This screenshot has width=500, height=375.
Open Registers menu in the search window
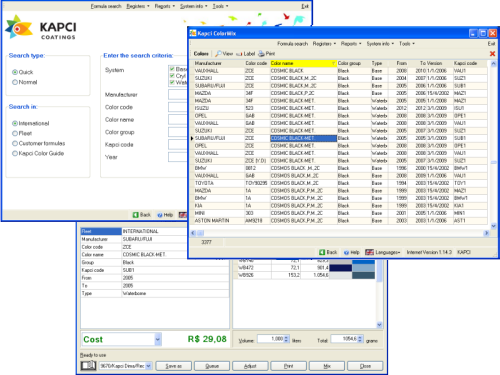138,6
